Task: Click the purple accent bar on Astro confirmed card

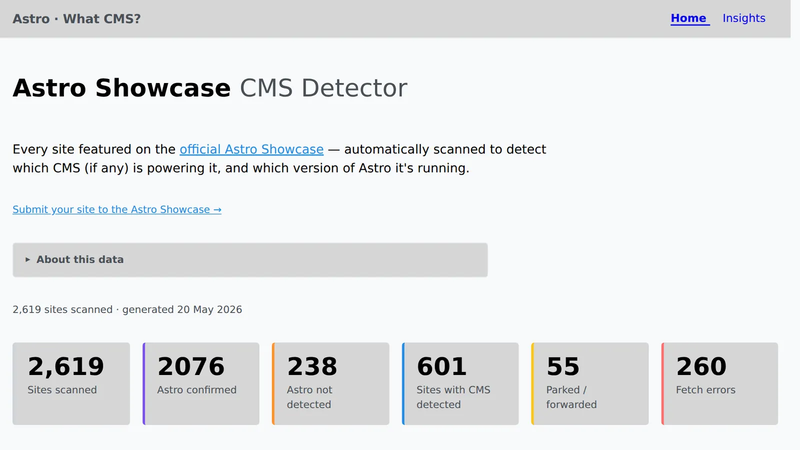Action: tap(144, 384)
